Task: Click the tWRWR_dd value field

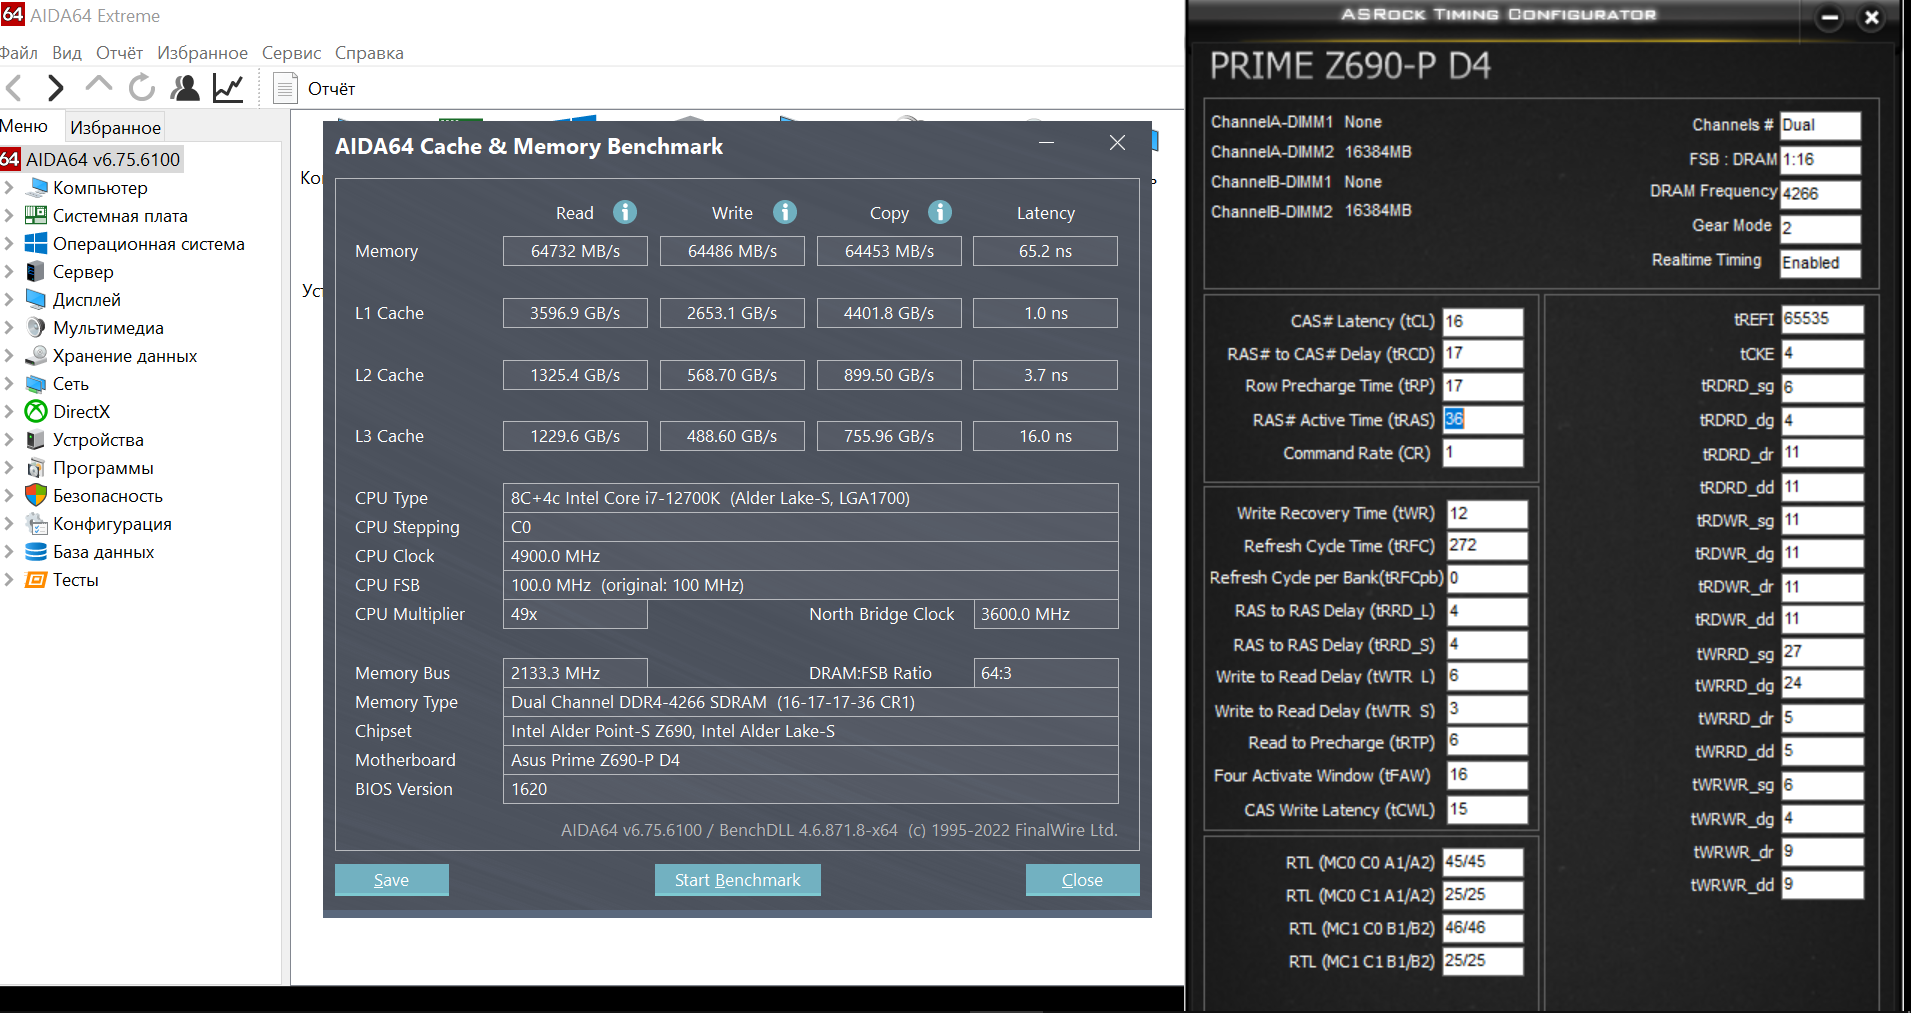Action: 1822,885
